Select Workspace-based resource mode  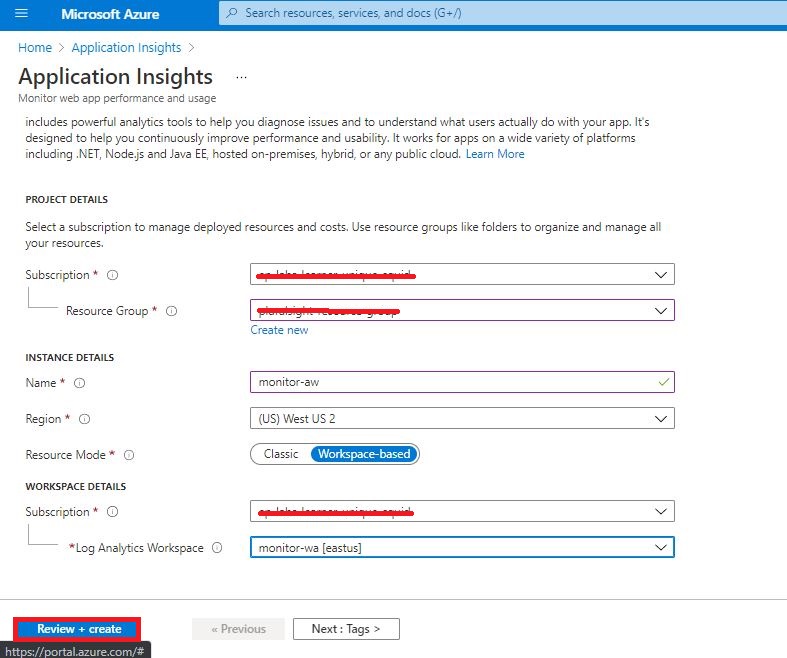click(364, 454)
